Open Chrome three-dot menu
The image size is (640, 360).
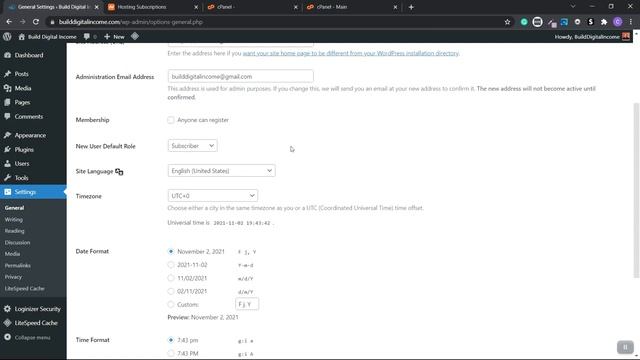[631, 22]
